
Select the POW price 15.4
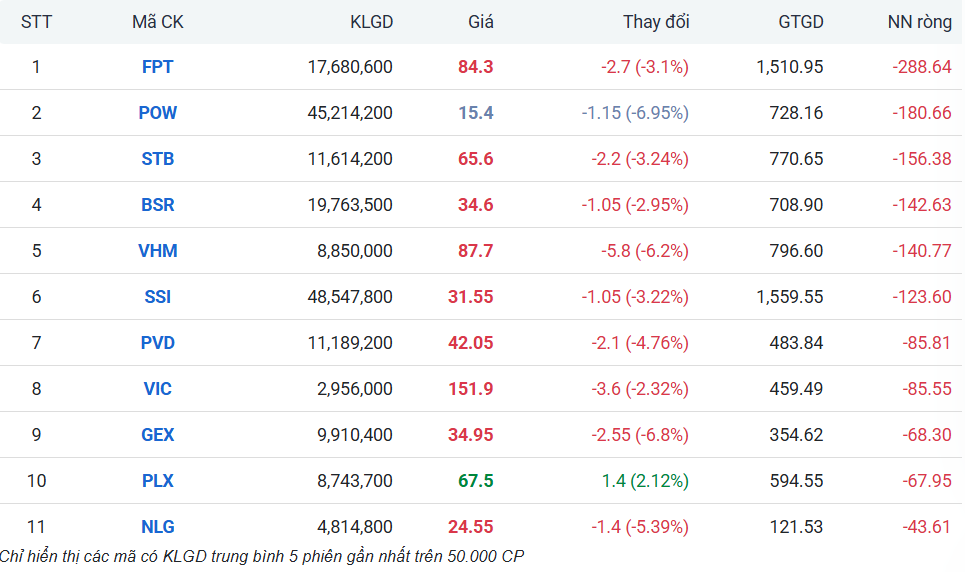(476, 113)
